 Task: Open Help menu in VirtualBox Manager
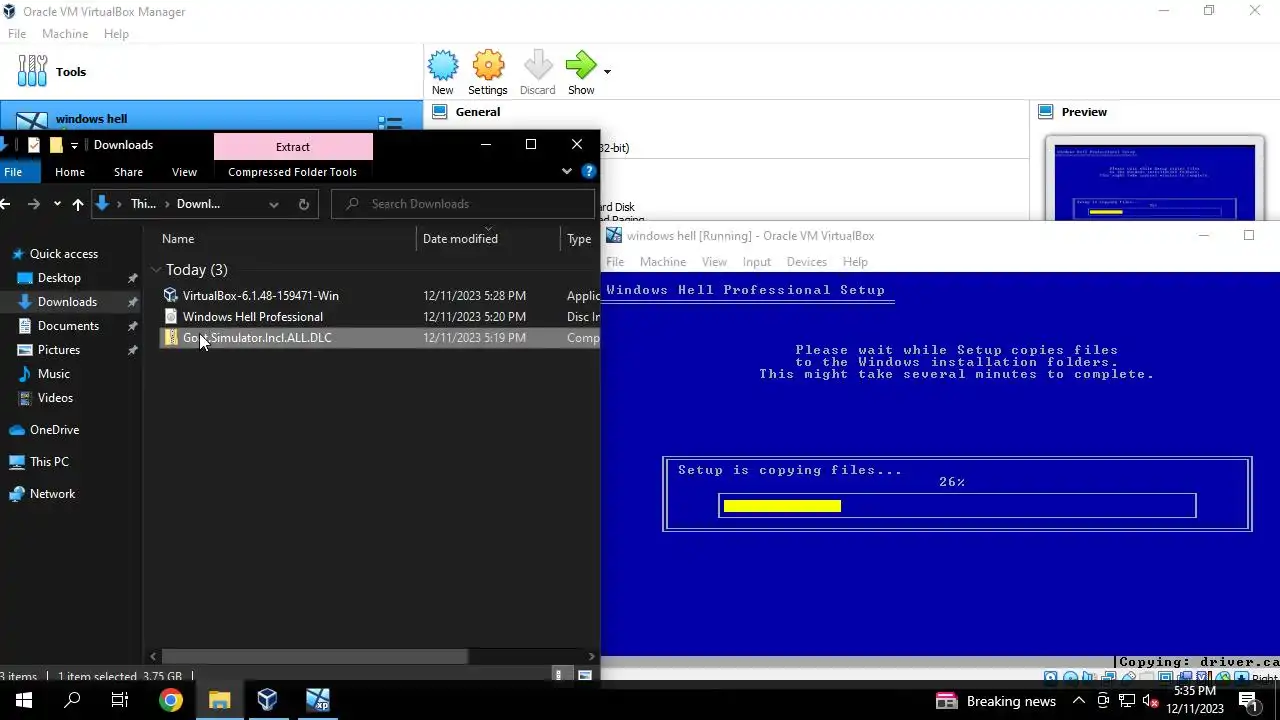(116, 34)
